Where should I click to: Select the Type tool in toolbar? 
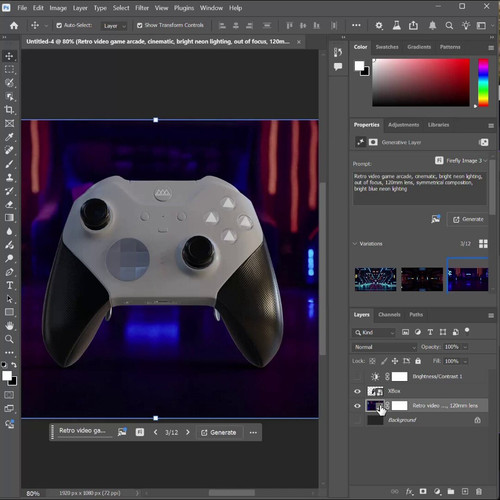pos(9,285)
